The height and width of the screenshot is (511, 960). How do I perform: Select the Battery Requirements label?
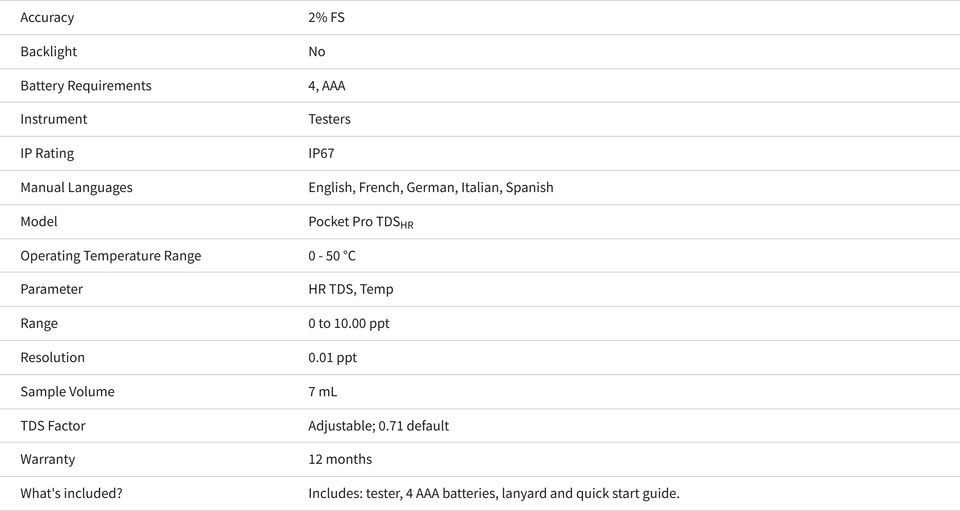[x=86, y=86]
